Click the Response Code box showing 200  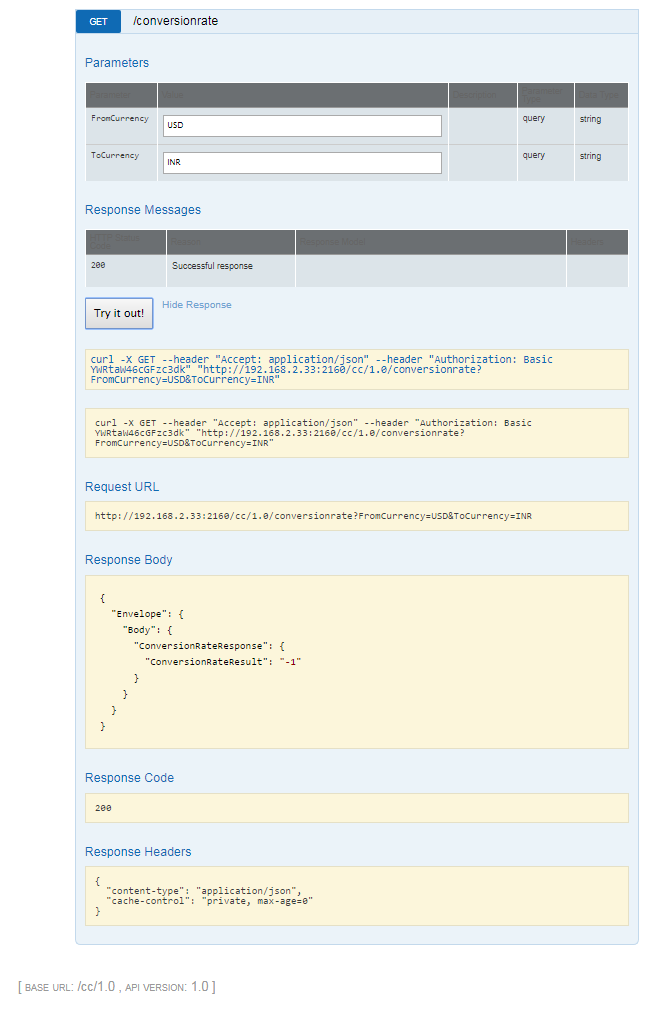coord(356,808)
